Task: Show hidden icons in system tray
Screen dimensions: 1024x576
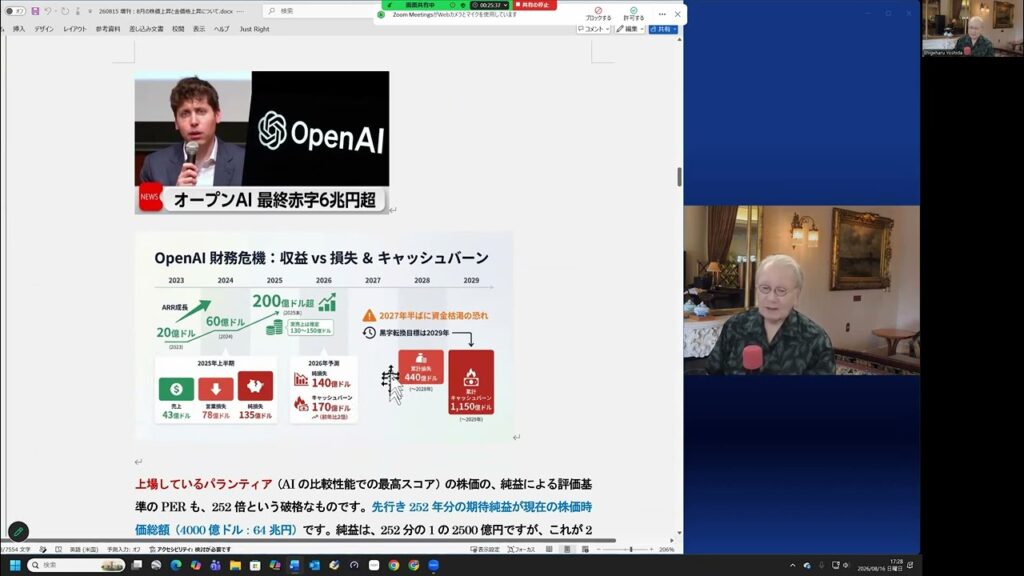Action: pos(792,566)
